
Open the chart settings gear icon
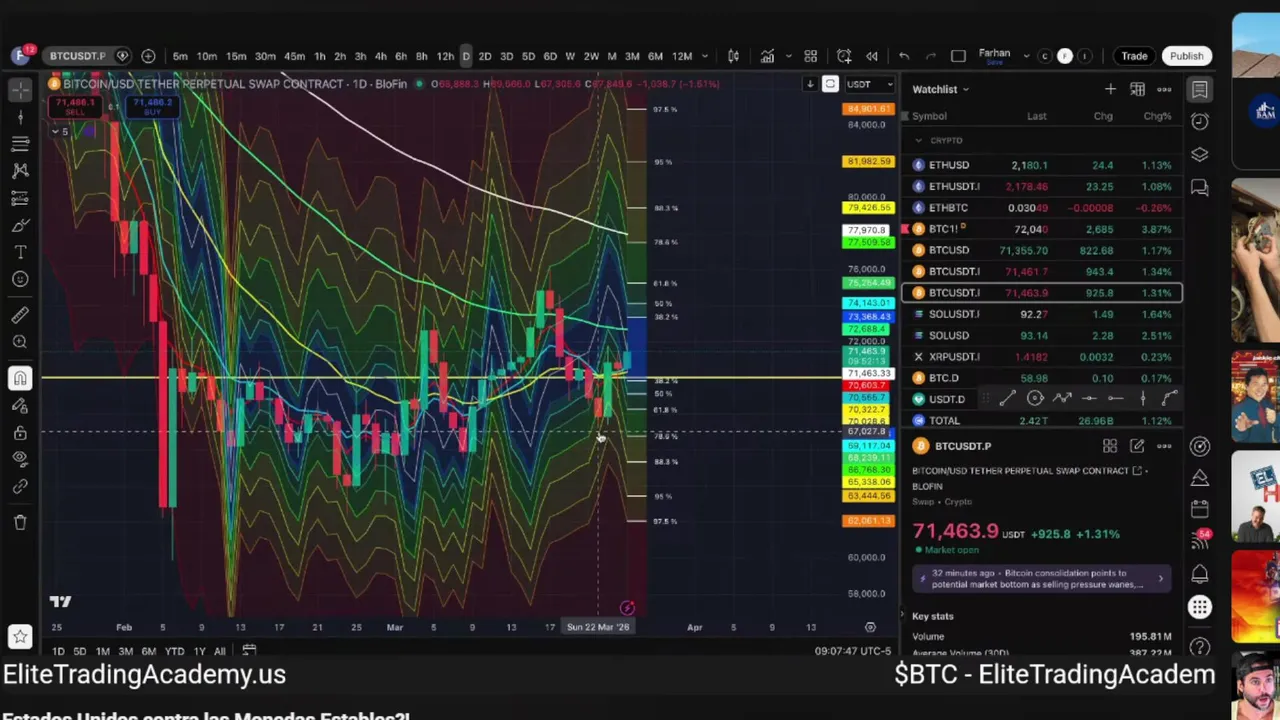tap(870, 627)
